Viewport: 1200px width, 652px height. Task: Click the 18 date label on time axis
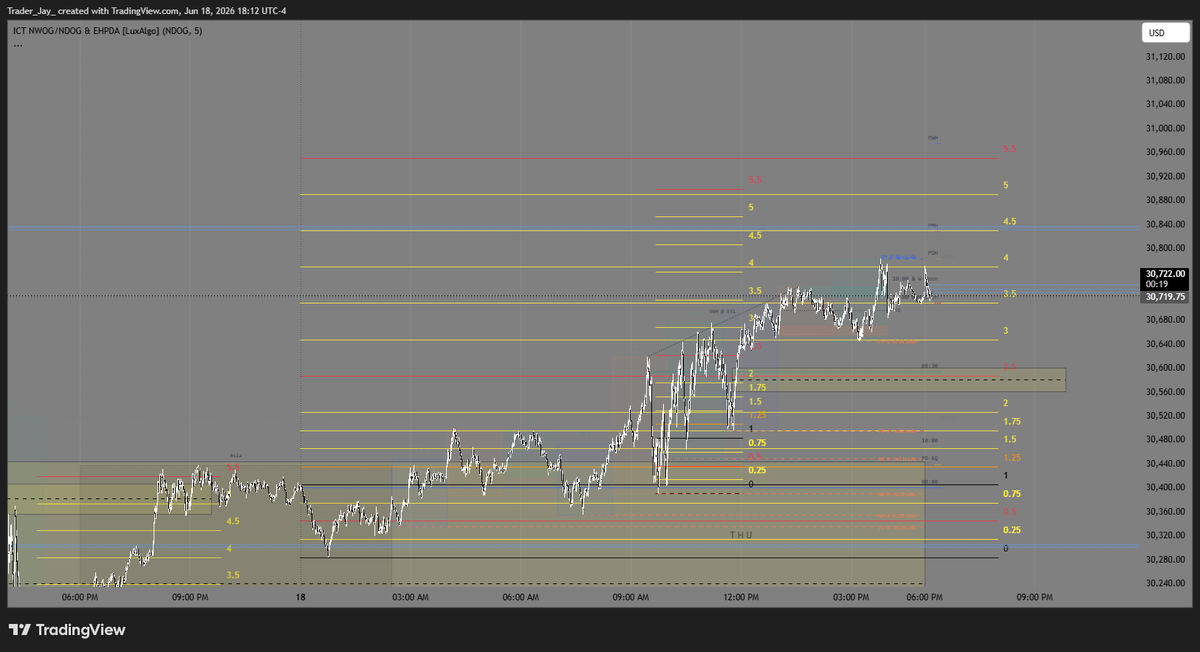(301, 597)
